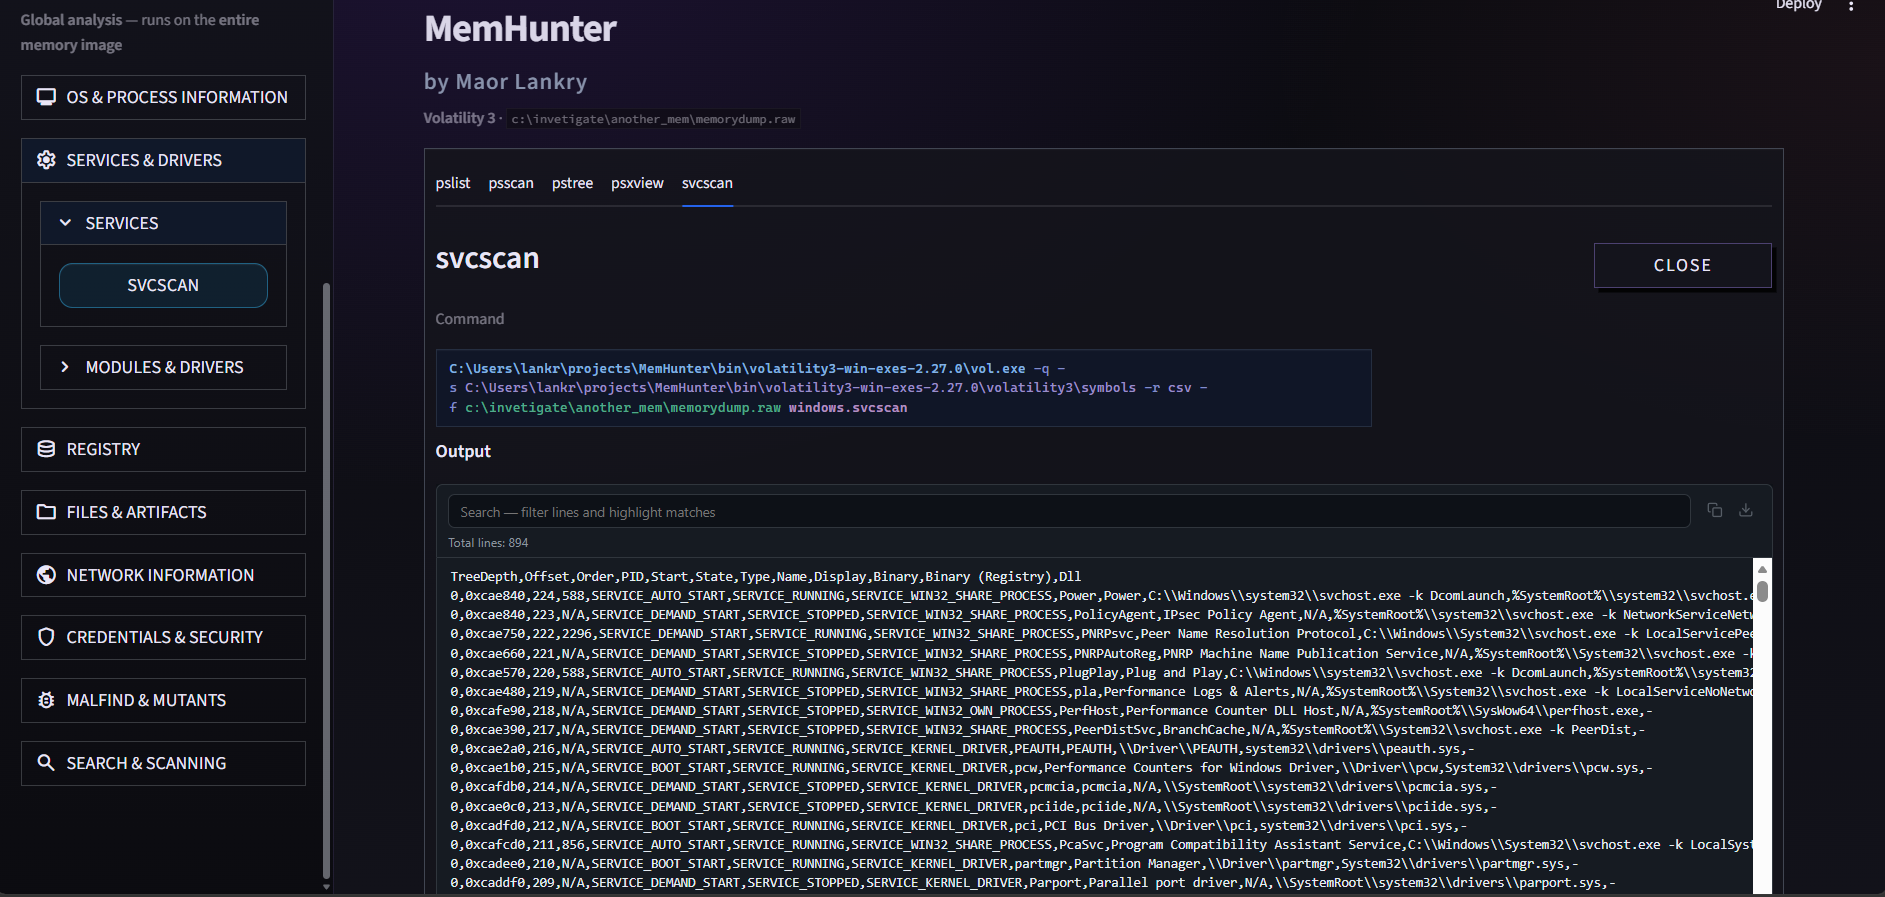This screenshot has width=1885, height=897.
Task: Click the database icon next to Registry
Action: [46, 449]
